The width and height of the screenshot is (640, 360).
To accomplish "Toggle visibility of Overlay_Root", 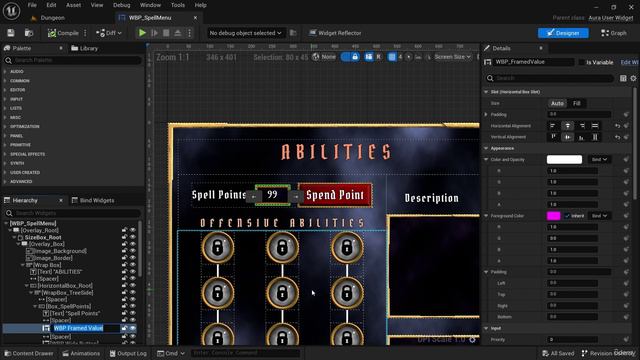I will pyautogui.click(x=133, y=230).
